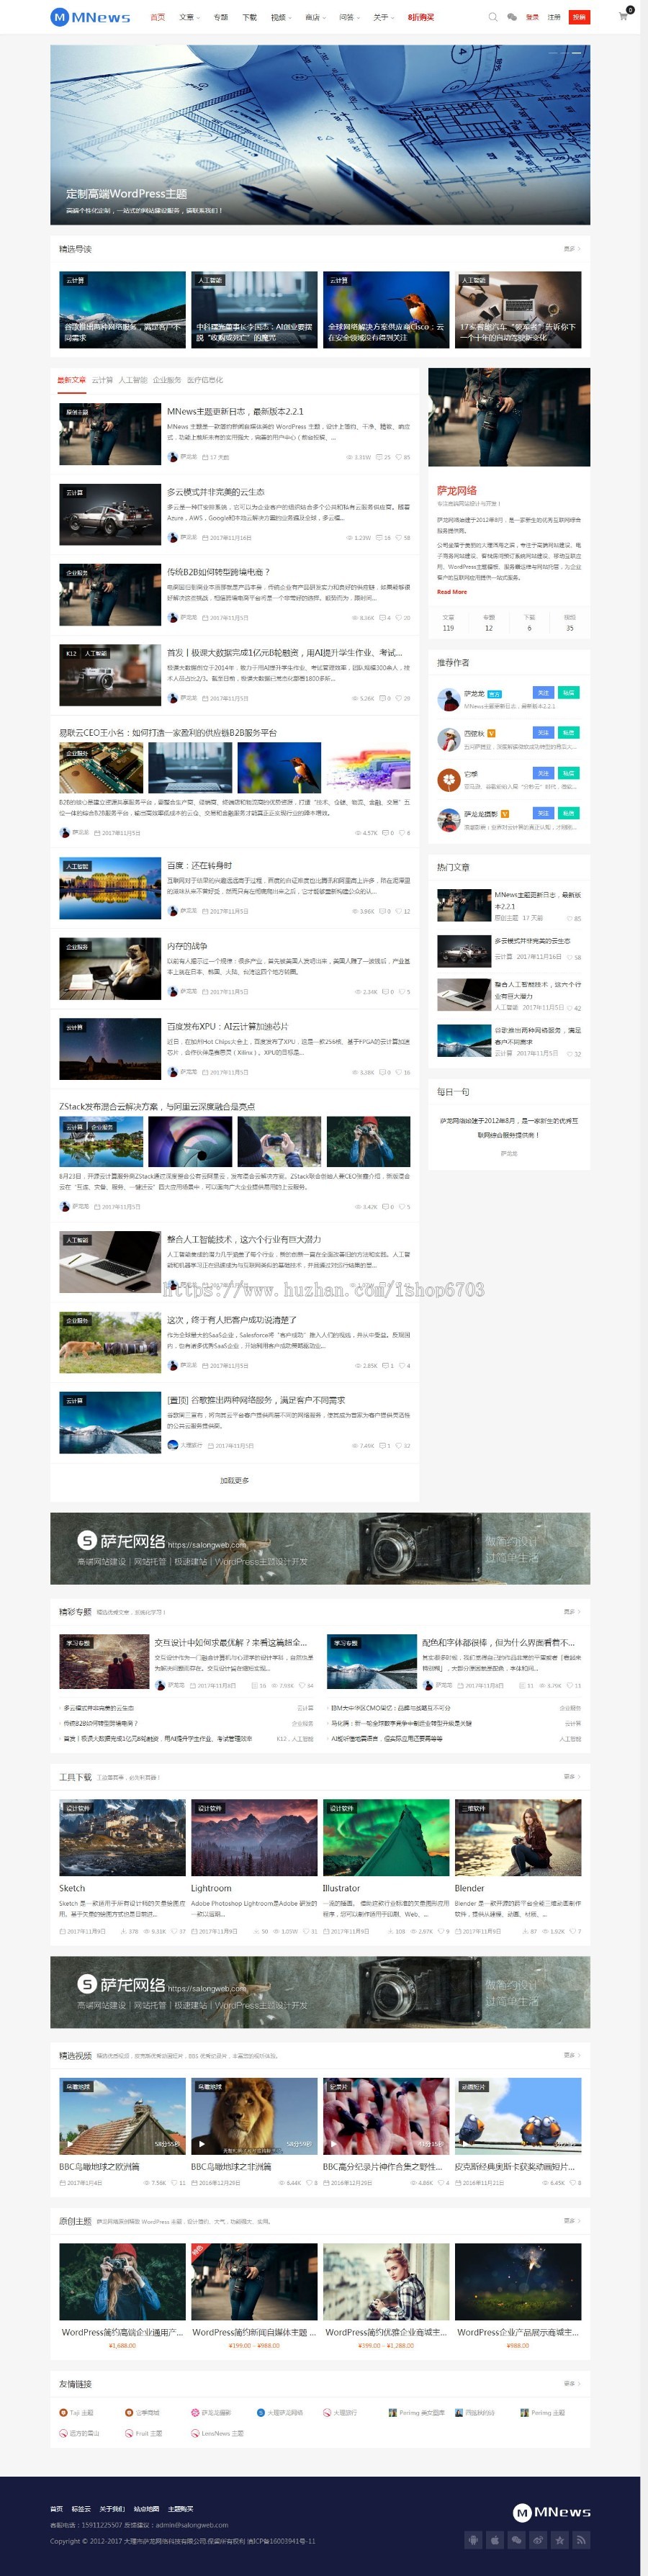This screenshot has height=2576, width=648.
Task: Click 标签云 link in footer
Action: point(81,2509)
